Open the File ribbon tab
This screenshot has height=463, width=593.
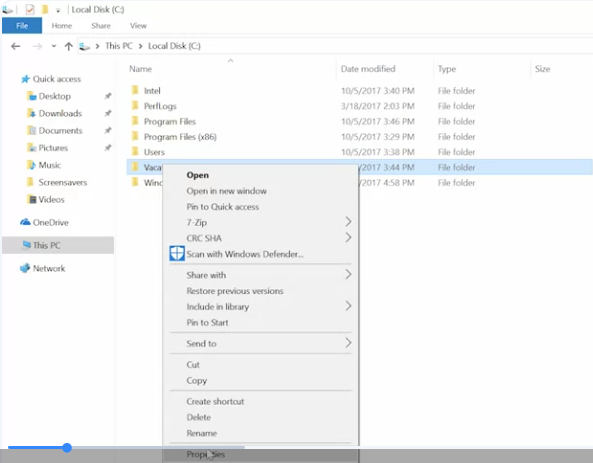(x=22, y=26)
